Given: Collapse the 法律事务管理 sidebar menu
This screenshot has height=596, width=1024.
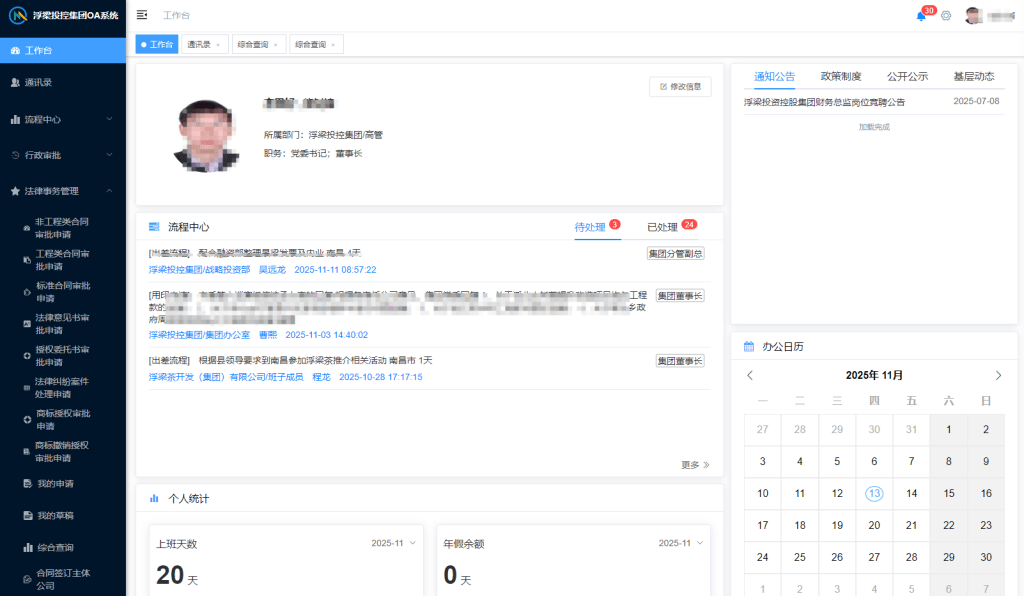Looking at the screenshot, I should pyautogui.click(x=62, y=190).
